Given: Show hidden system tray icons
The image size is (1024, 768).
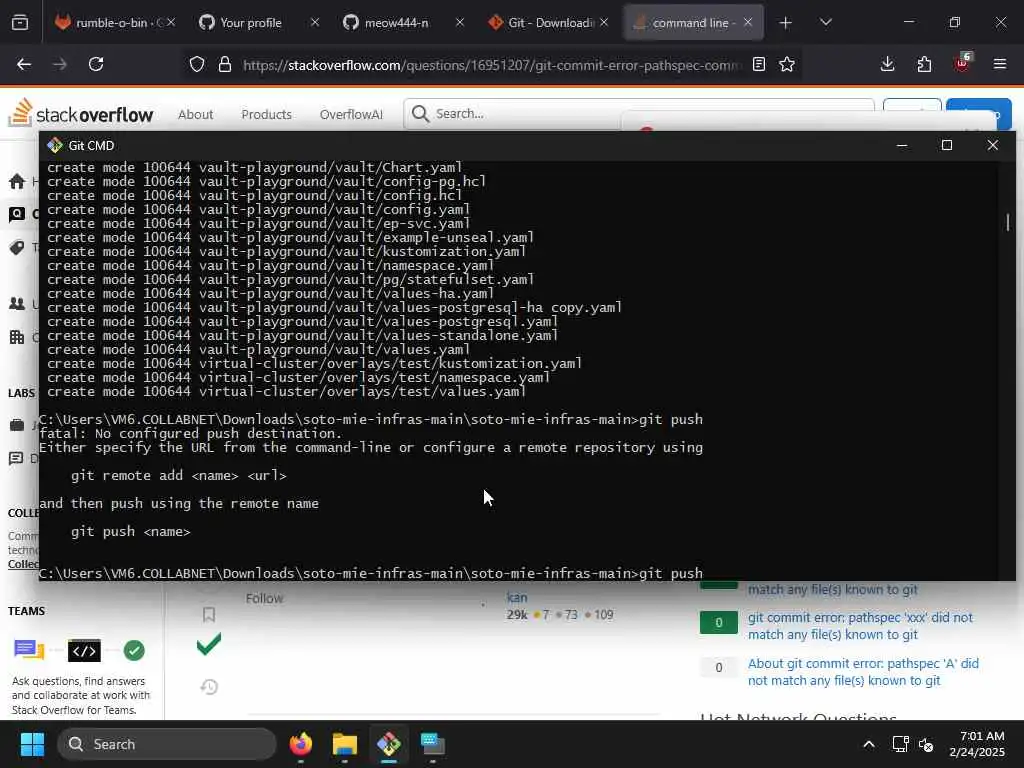Looking at the screenshot, I should pos(869,744).
